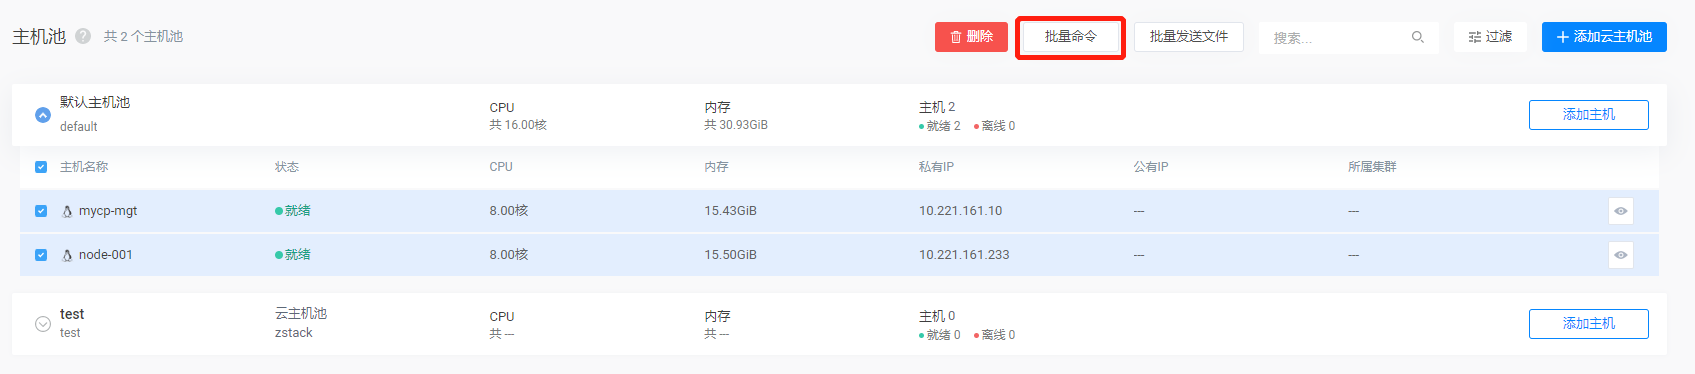Add a host to test pool
Image resolution: width=1695 pixels, height=374 pixels.
coord(1589,324)
